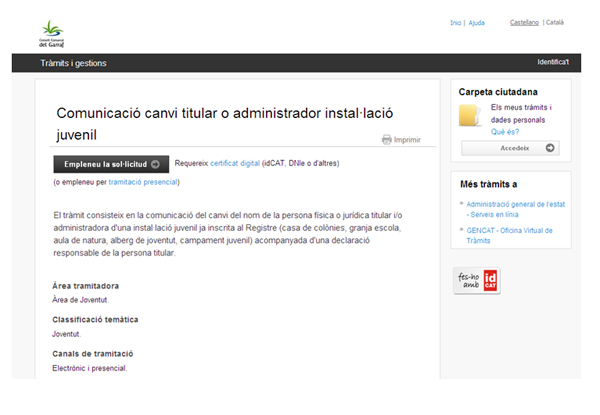Switch language to Castellano

click(x=524, y=22)
